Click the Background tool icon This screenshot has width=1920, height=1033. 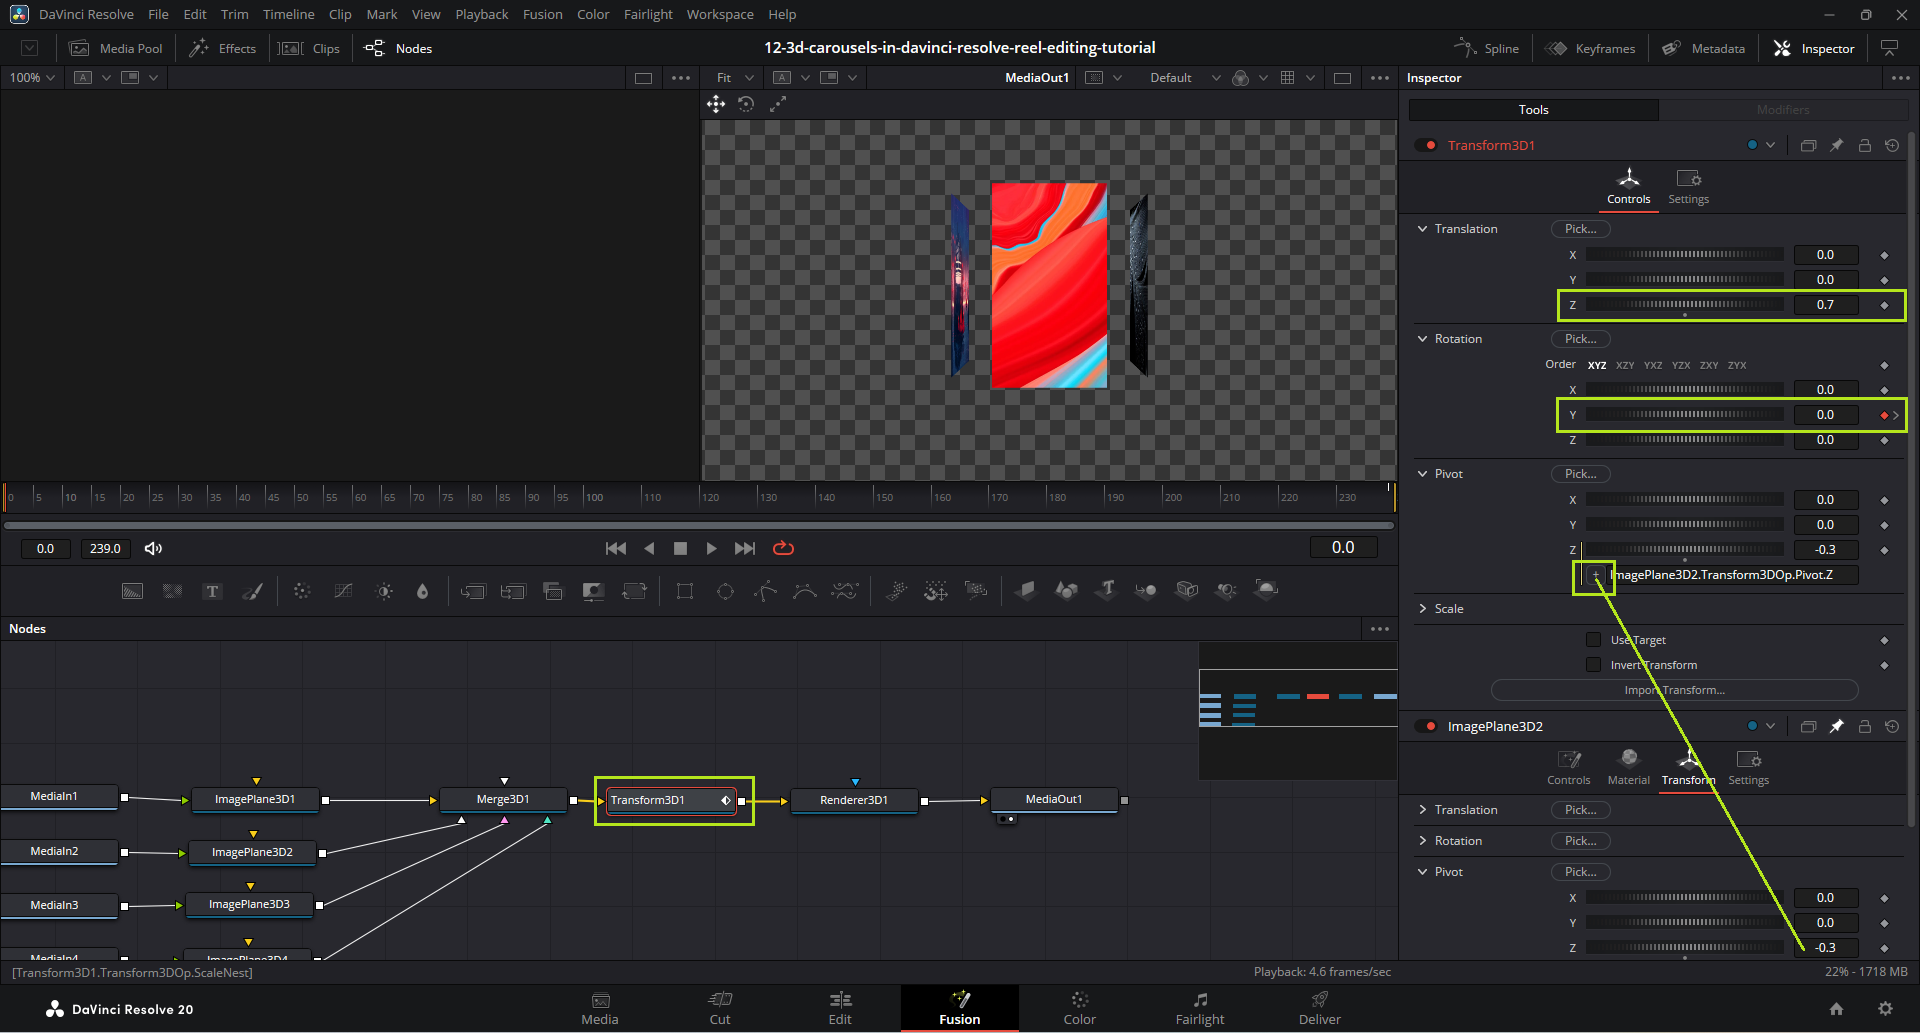coord(132,591)
